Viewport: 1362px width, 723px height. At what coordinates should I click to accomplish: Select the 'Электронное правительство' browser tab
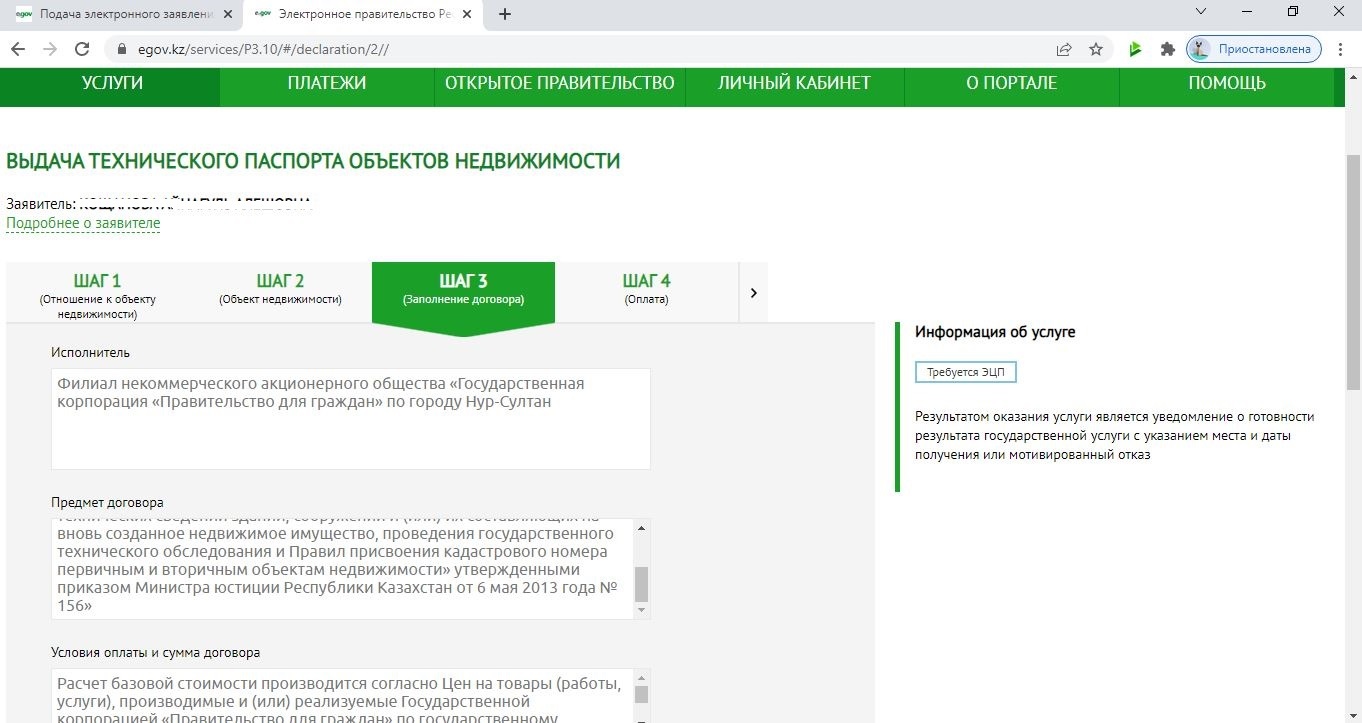[362, 14]
